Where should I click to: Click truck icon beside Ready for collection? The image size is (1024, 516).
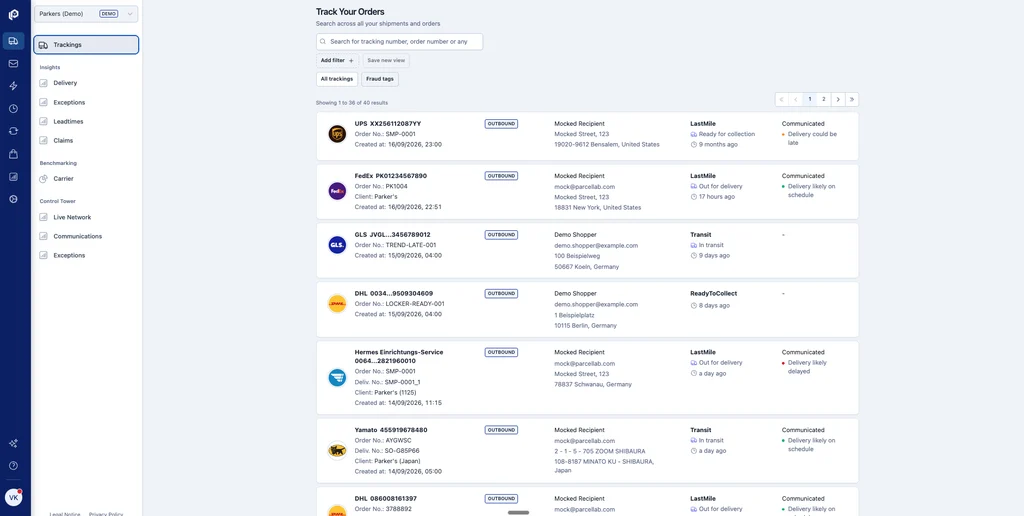point(694,134)
